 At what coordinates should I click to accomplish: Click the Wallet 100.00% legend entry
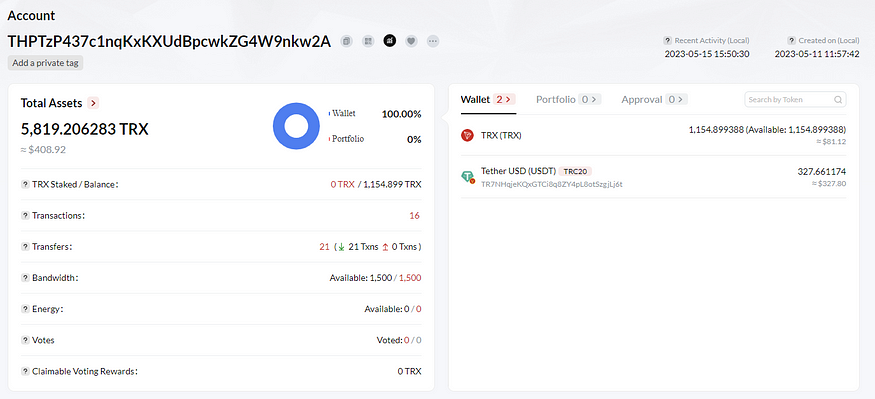click(x=375, y=114)
